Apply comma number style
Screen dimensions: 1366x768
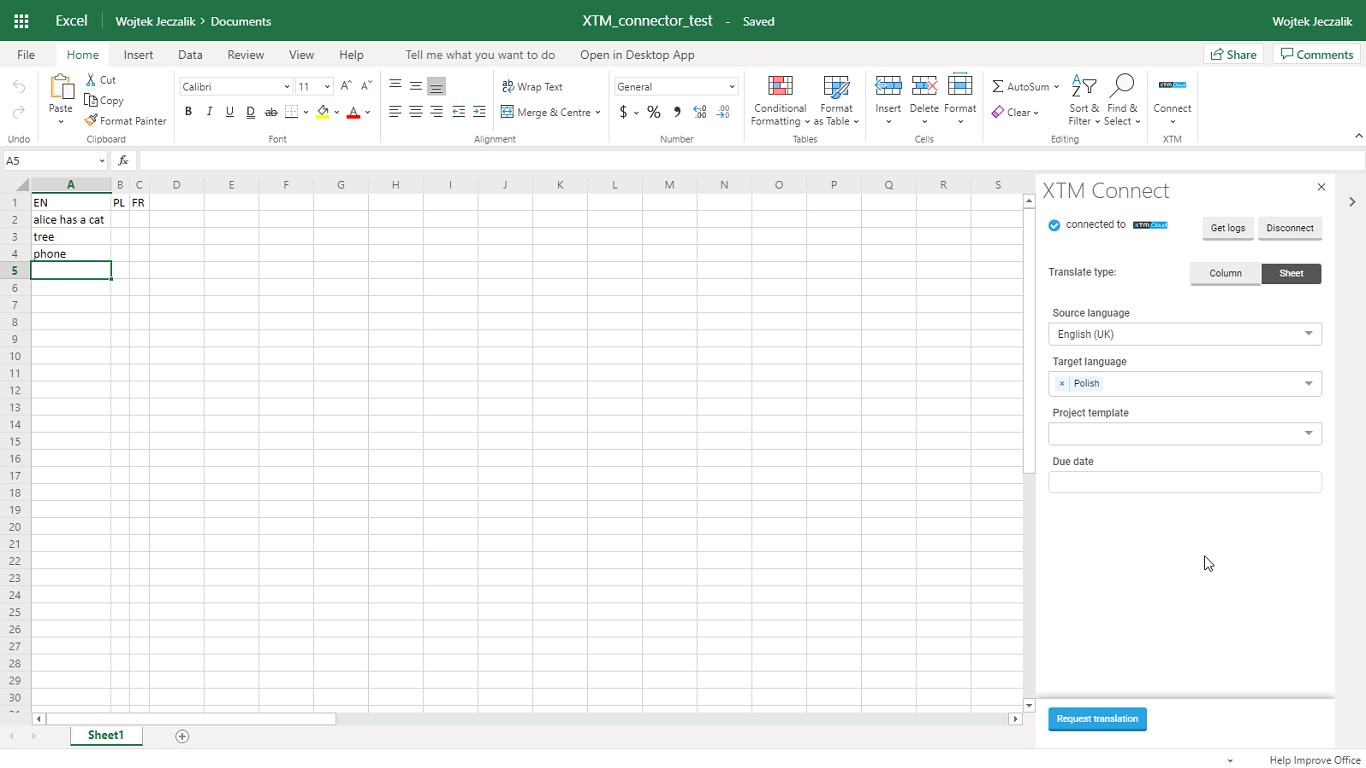[x=677, y=112]
